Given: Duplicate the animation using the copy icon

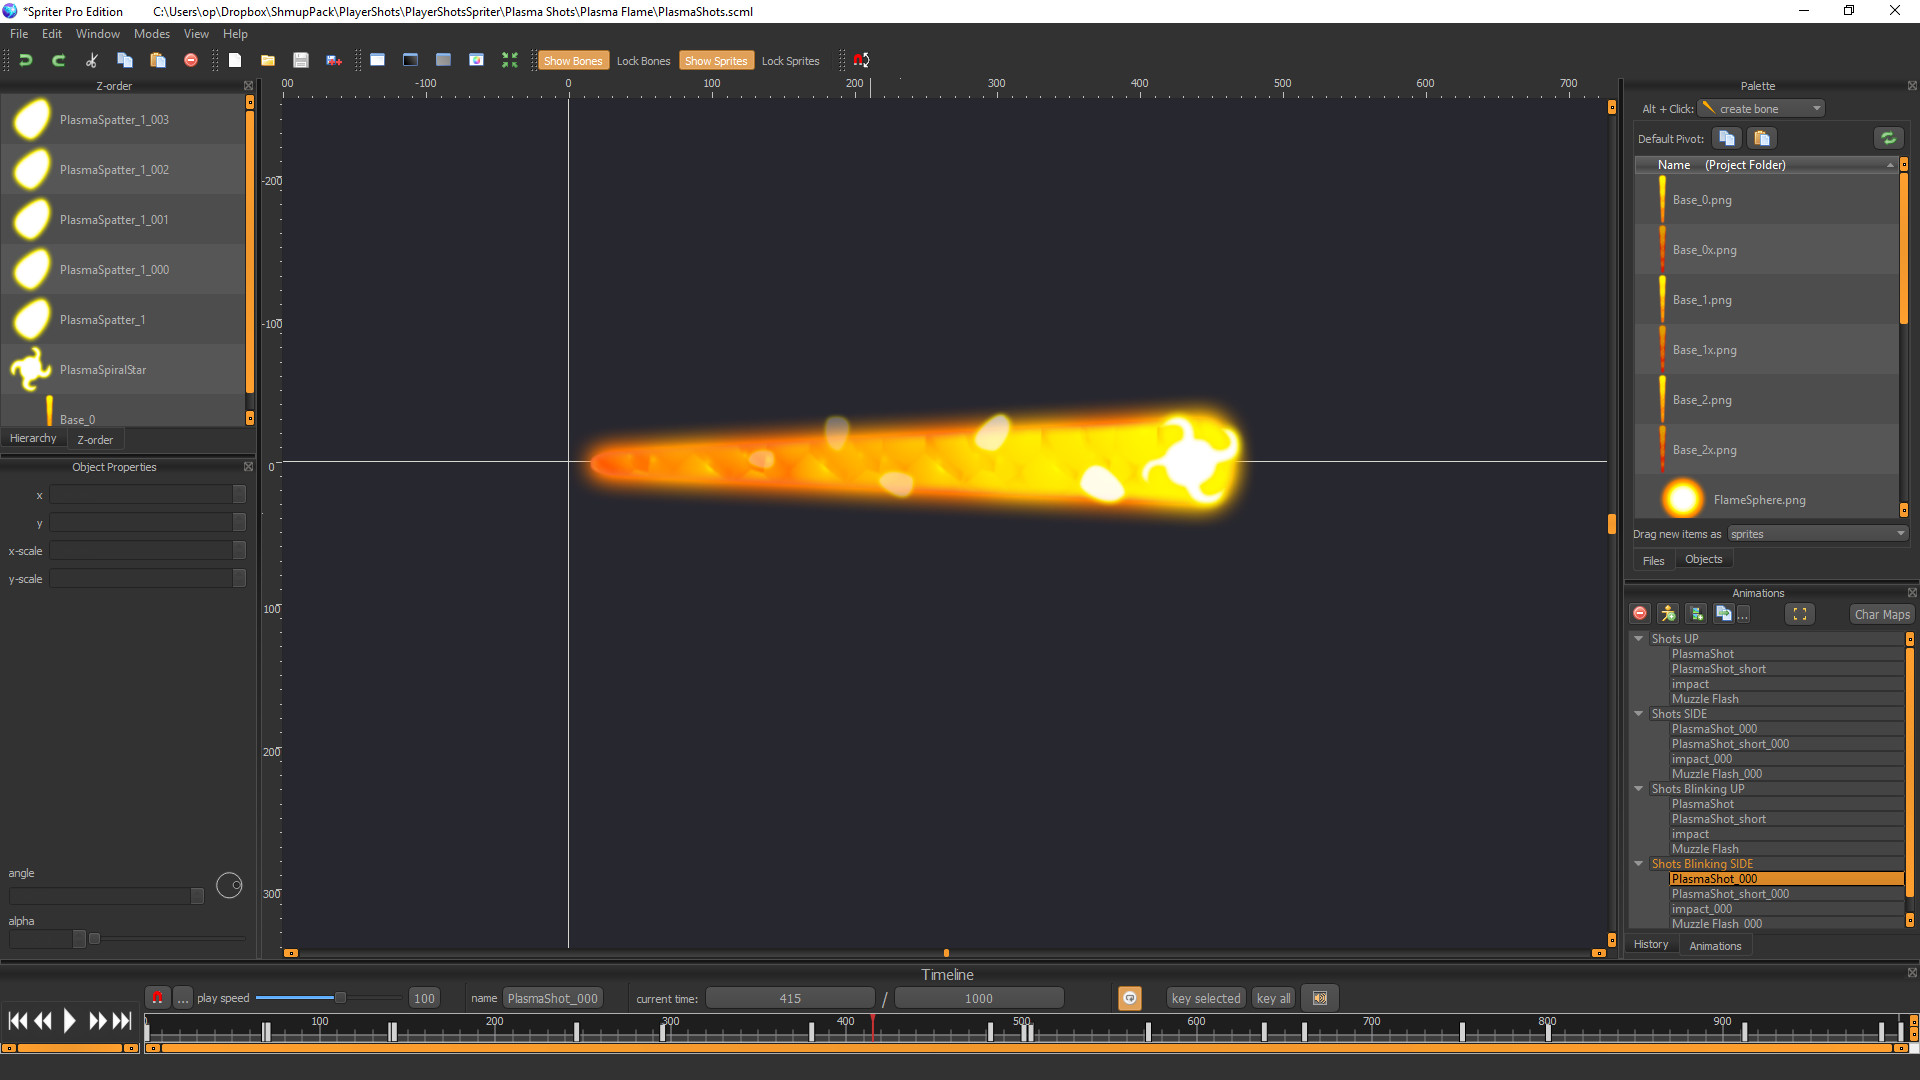Looking at the screenshot, I should pos(1723,613).
